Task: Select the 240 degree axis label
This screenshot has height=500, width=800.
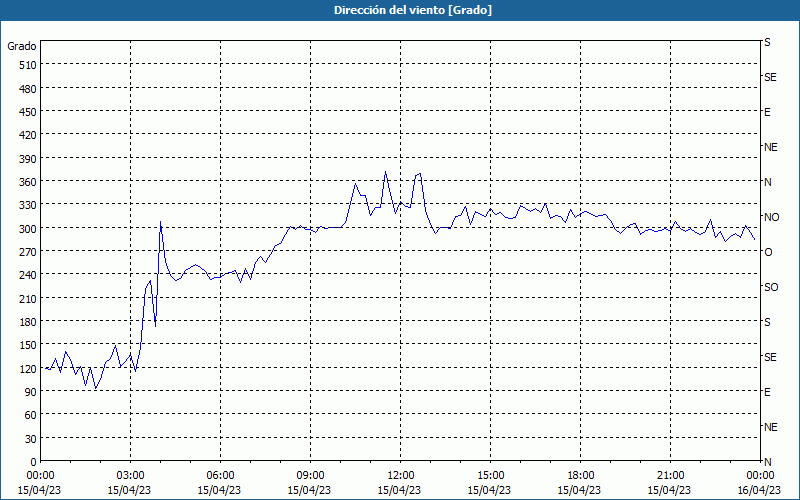Action: [28, 276]
